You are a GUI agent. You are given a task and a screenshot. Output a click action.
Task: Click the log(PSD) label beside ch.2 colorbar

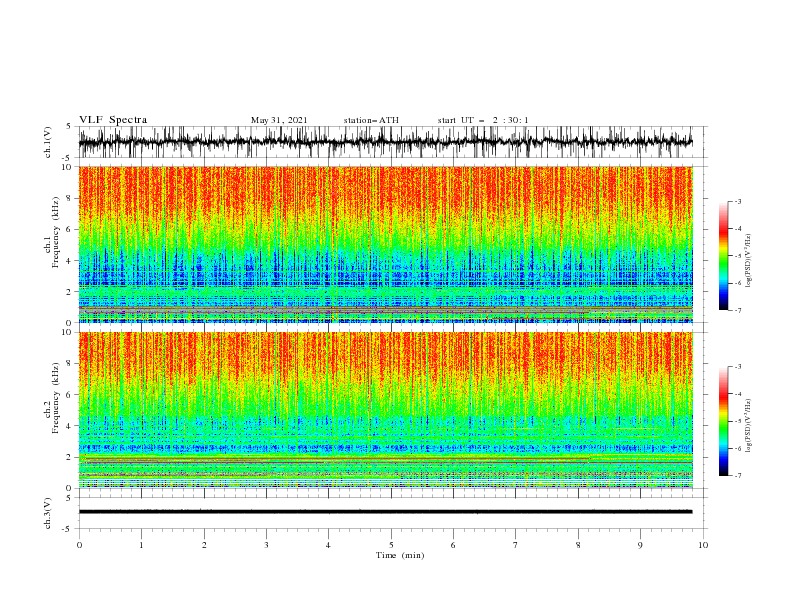click(x=749, y=425)
